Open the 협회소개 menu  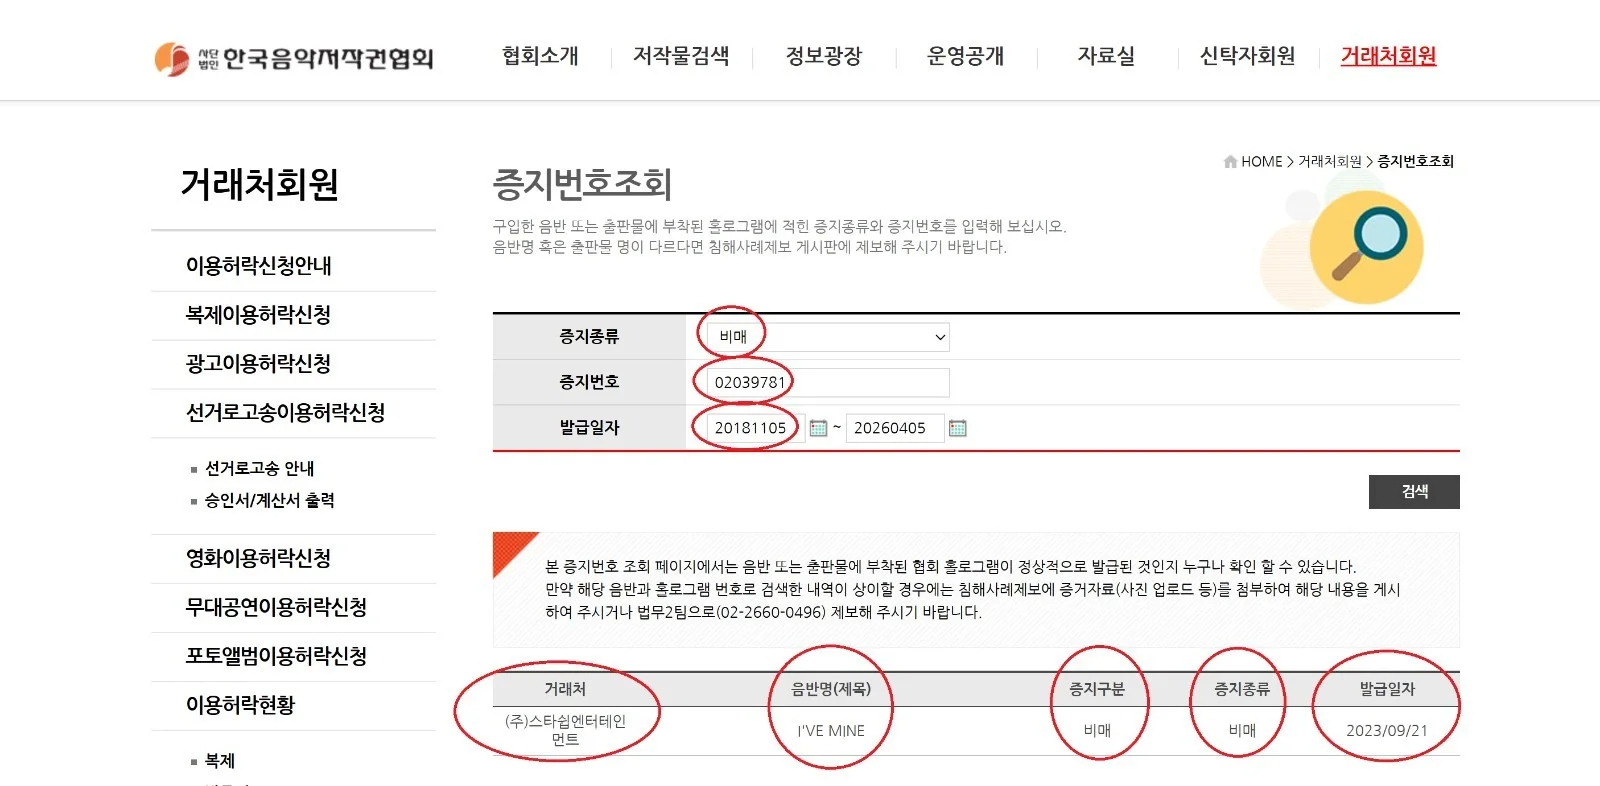point(540,56)
